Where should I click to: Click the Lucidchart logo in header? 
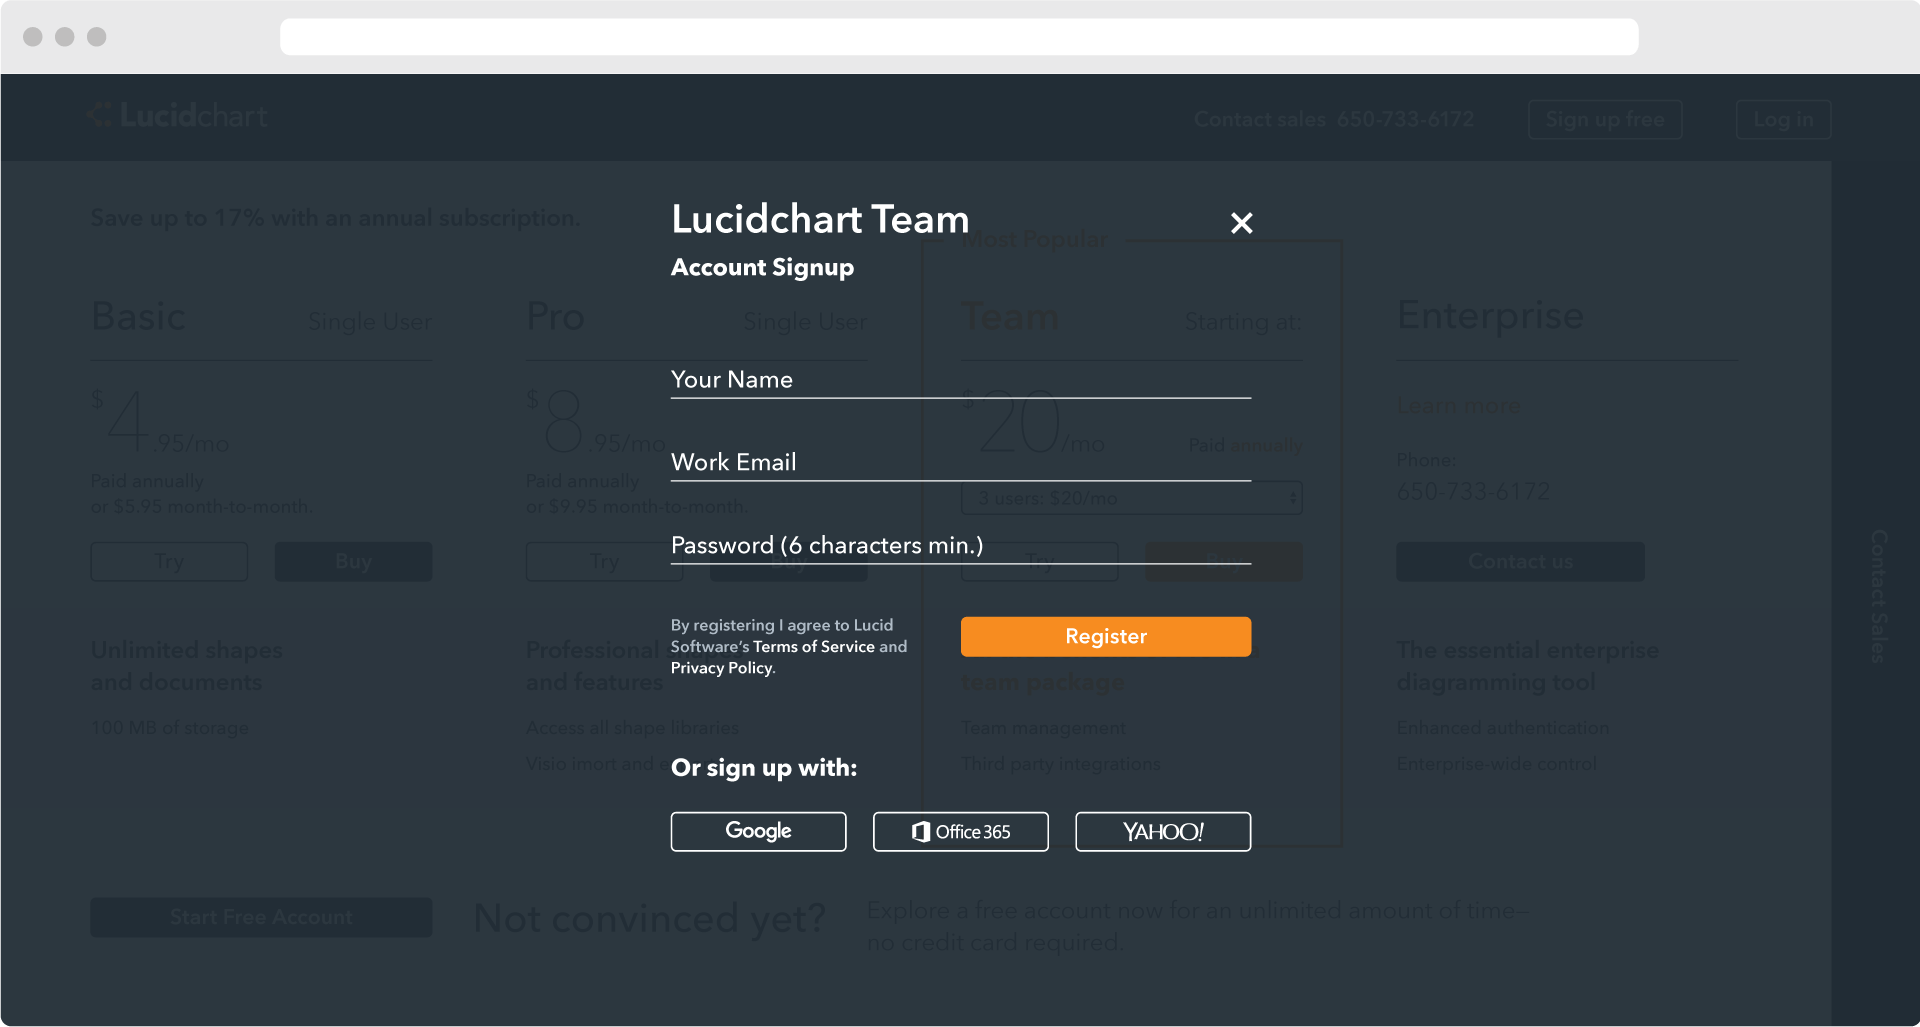click(178, 116)
